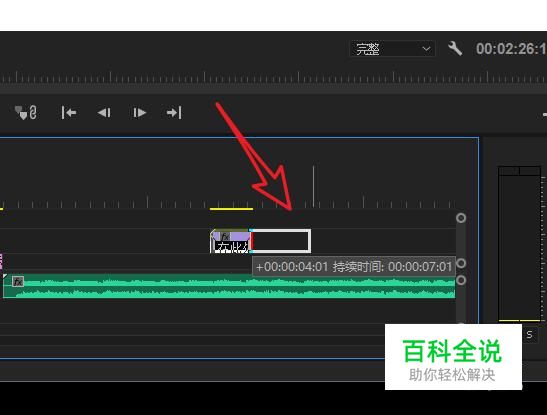Screen dimensions: 547x415
Task: Go to In point button
Action: (x=69, y=113)
